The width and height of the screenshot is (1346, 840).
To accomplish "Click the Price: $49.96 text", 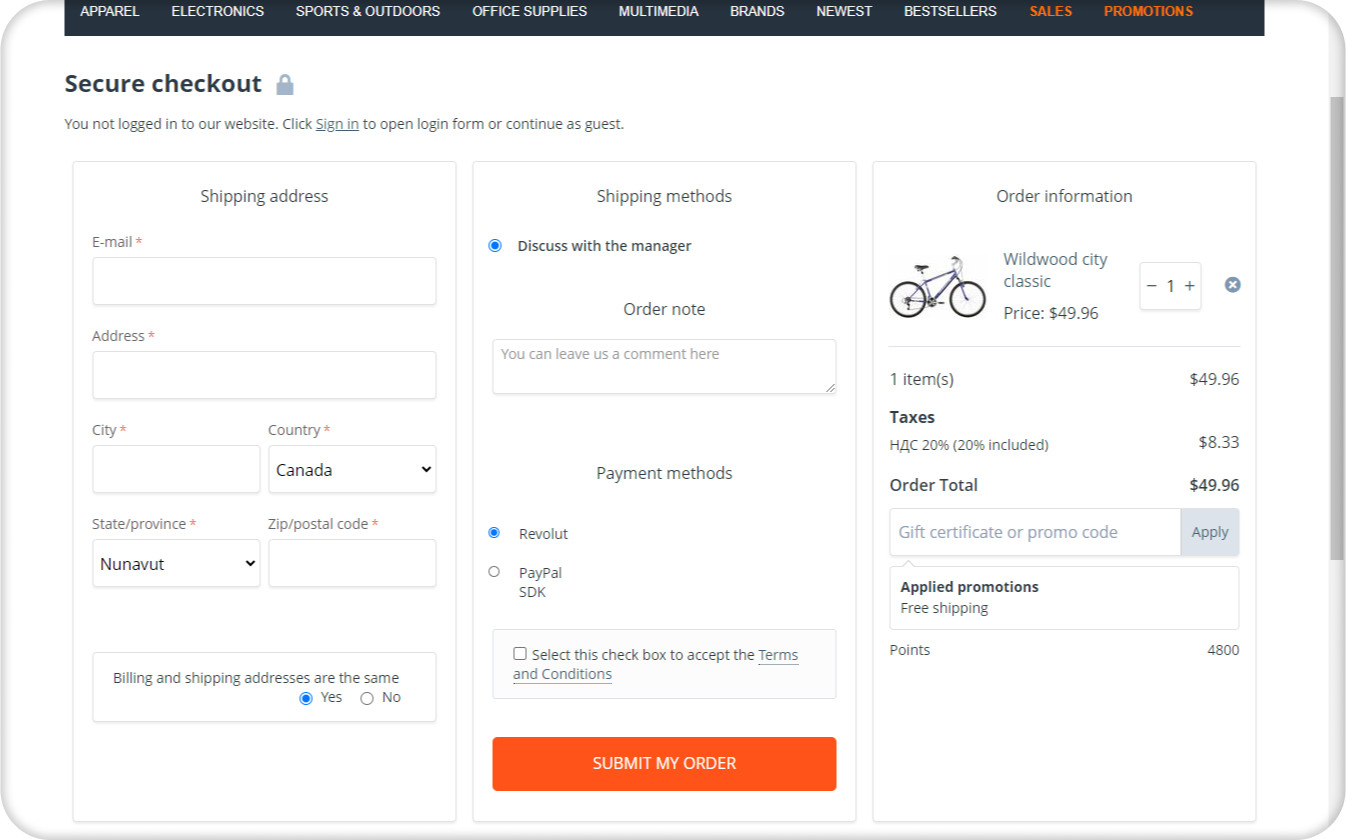I will [x=1051, y=313].
